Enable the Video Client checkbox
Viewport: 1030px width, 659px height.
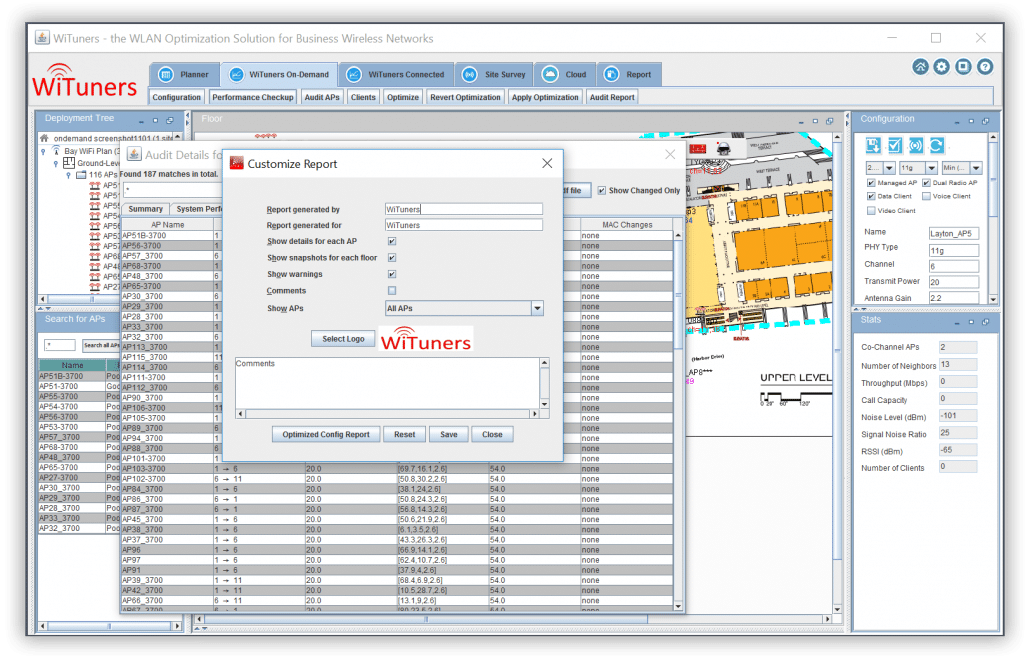[x=871, y=211]
